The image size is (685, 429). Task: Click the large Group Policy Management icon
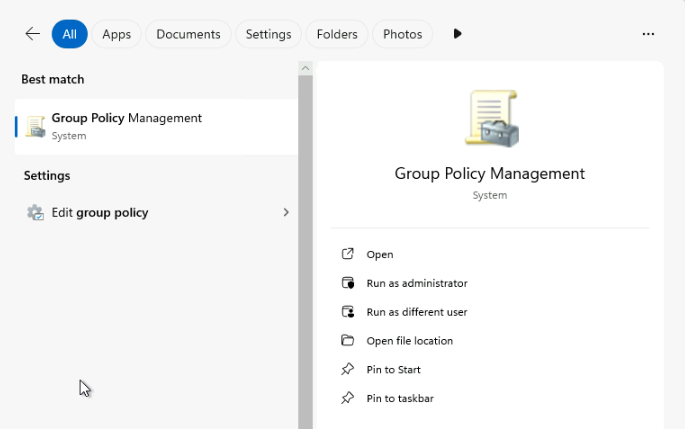tap(492, 118)
